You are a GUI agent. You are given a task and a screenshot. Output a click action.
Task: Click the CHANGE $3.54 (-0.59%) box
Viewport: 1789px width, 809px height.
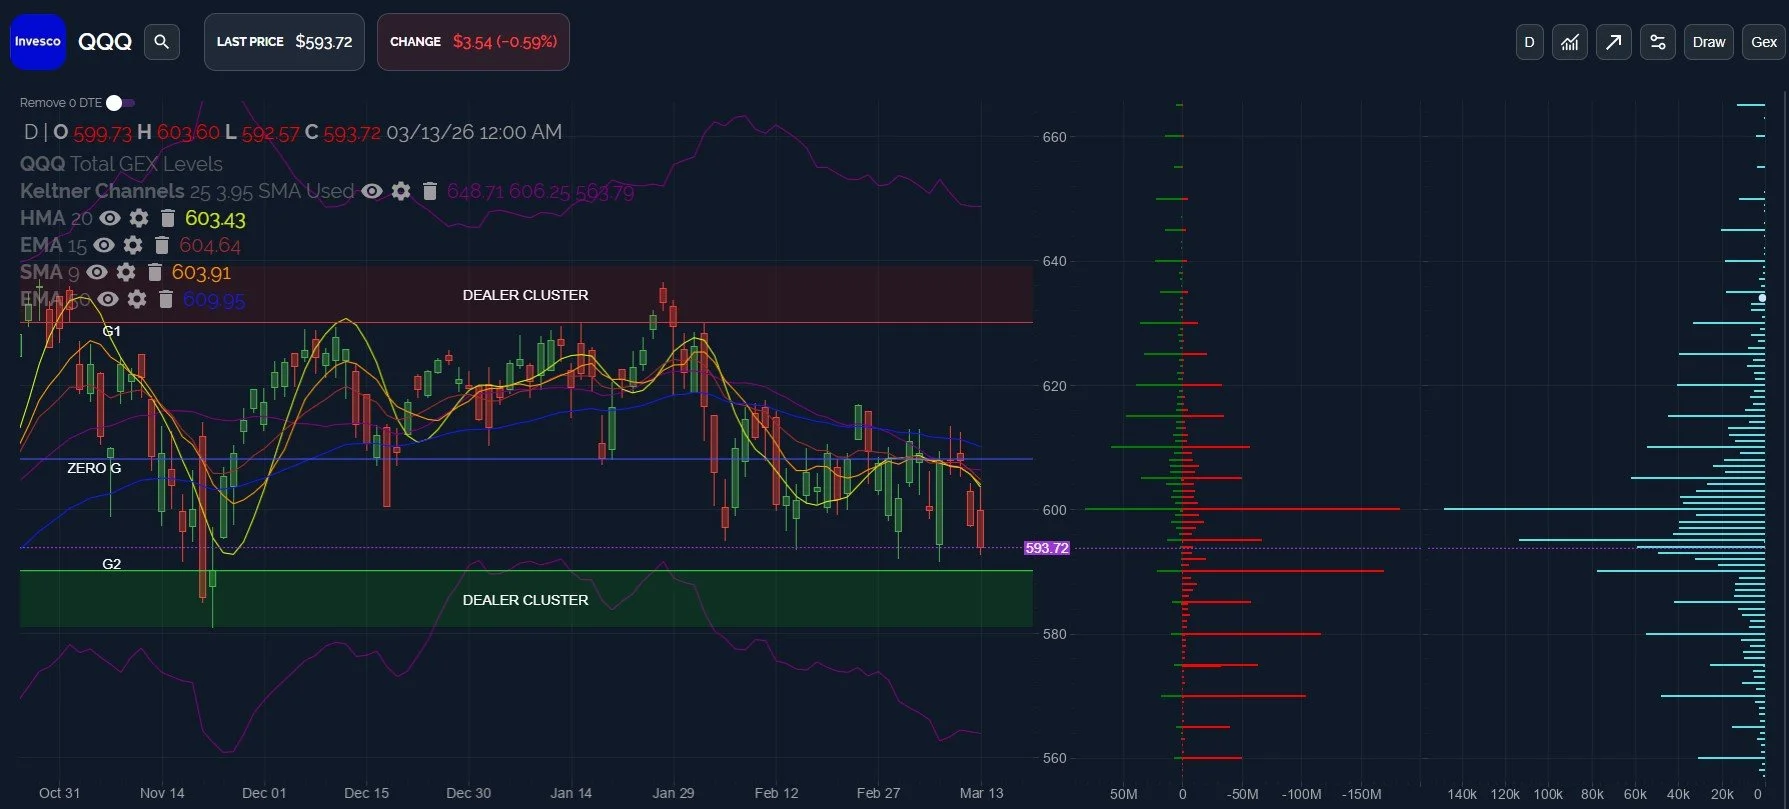pyautogui.click(x=473, y=42)
